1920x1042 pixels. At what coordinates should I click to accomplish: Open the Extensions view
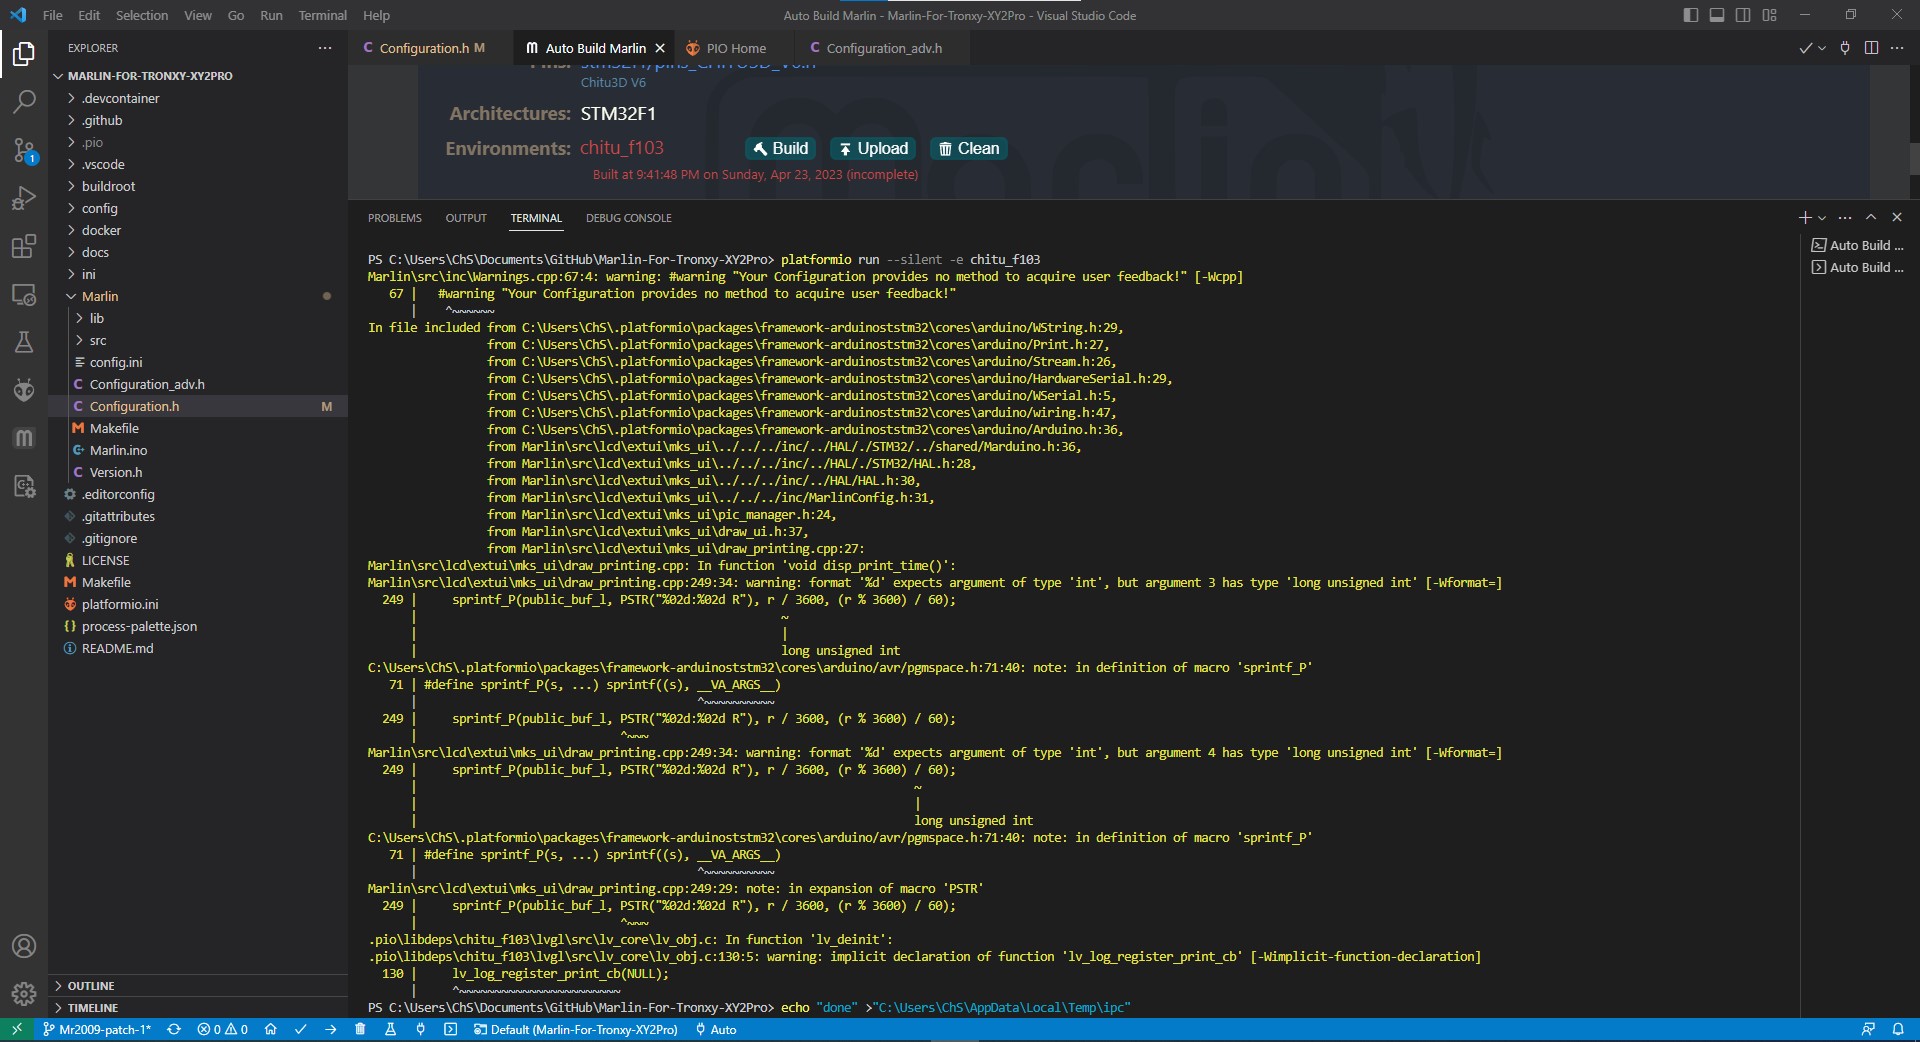click(24, 246)
